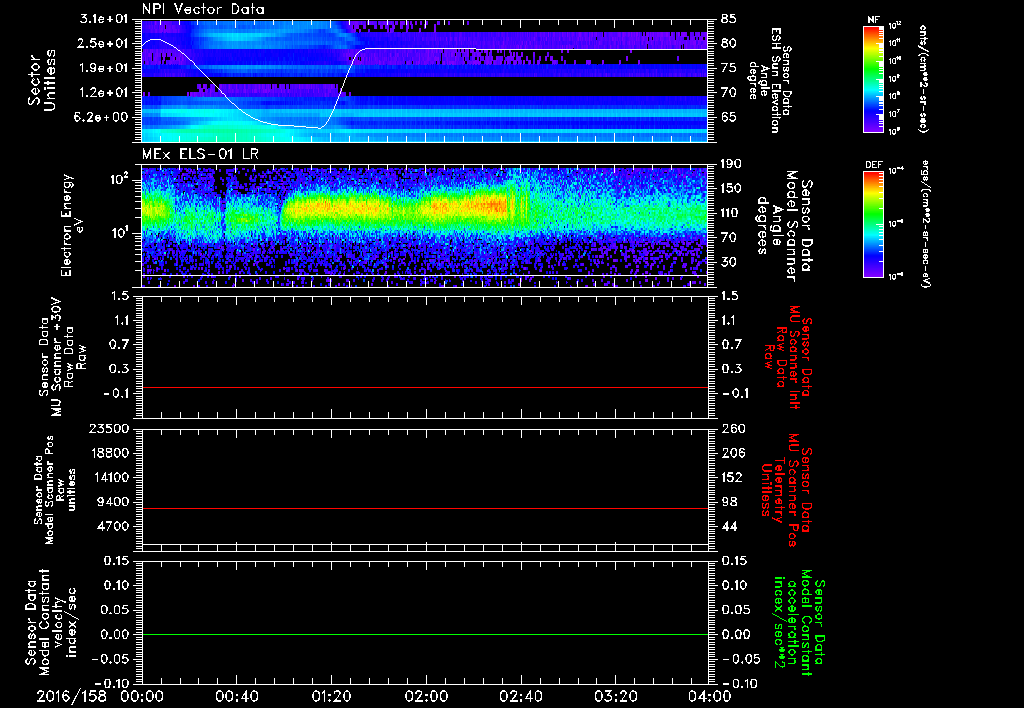Click the 04:00 time axis tick label

(x=710, y=696)
